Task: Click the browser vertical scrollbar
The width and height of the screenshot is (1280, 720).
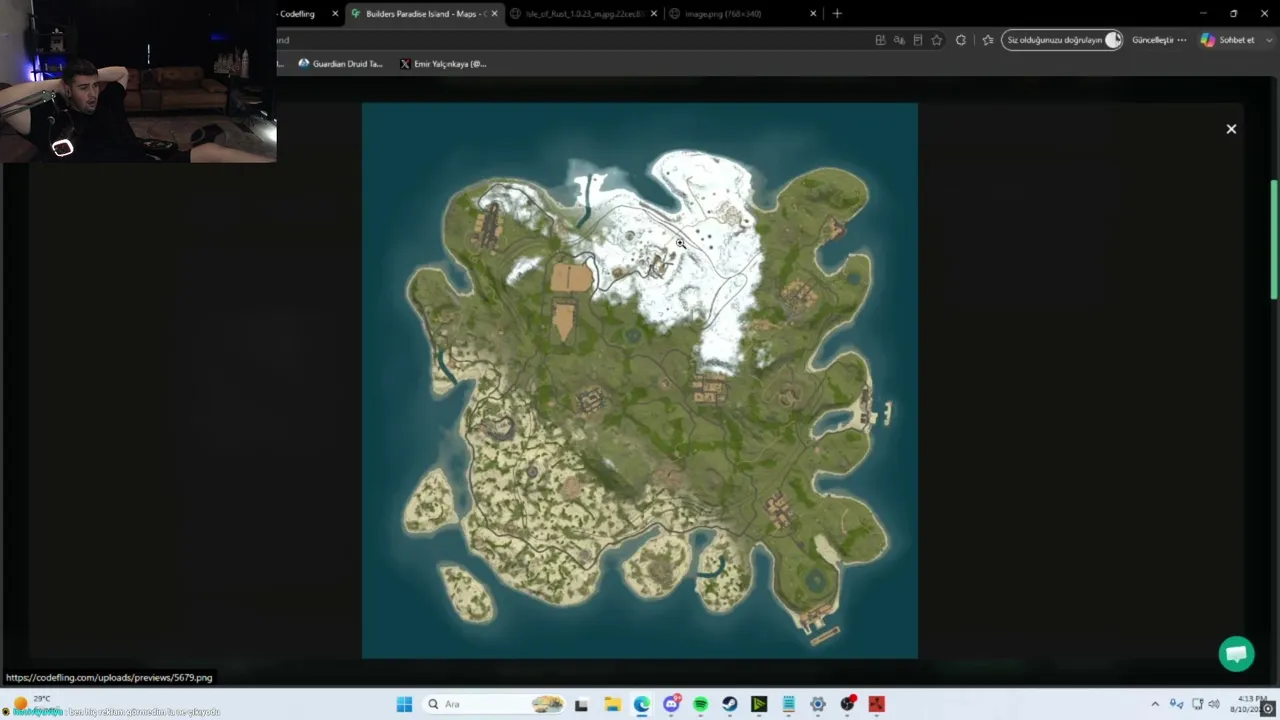Action: click(1274, 240)
